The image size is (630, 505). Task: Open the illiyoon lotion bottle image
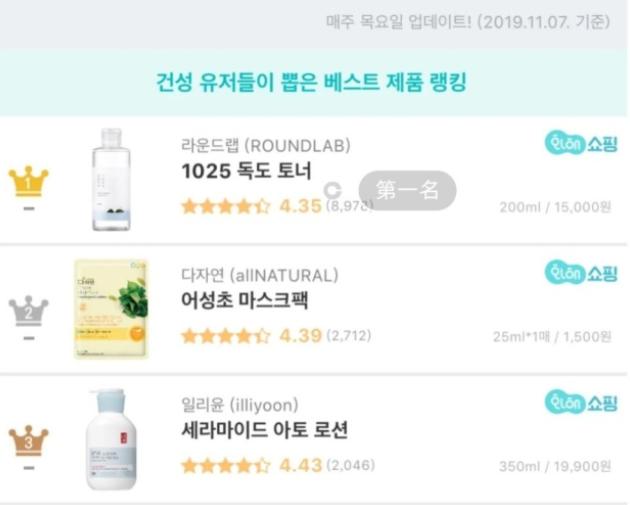click(110, 439)
